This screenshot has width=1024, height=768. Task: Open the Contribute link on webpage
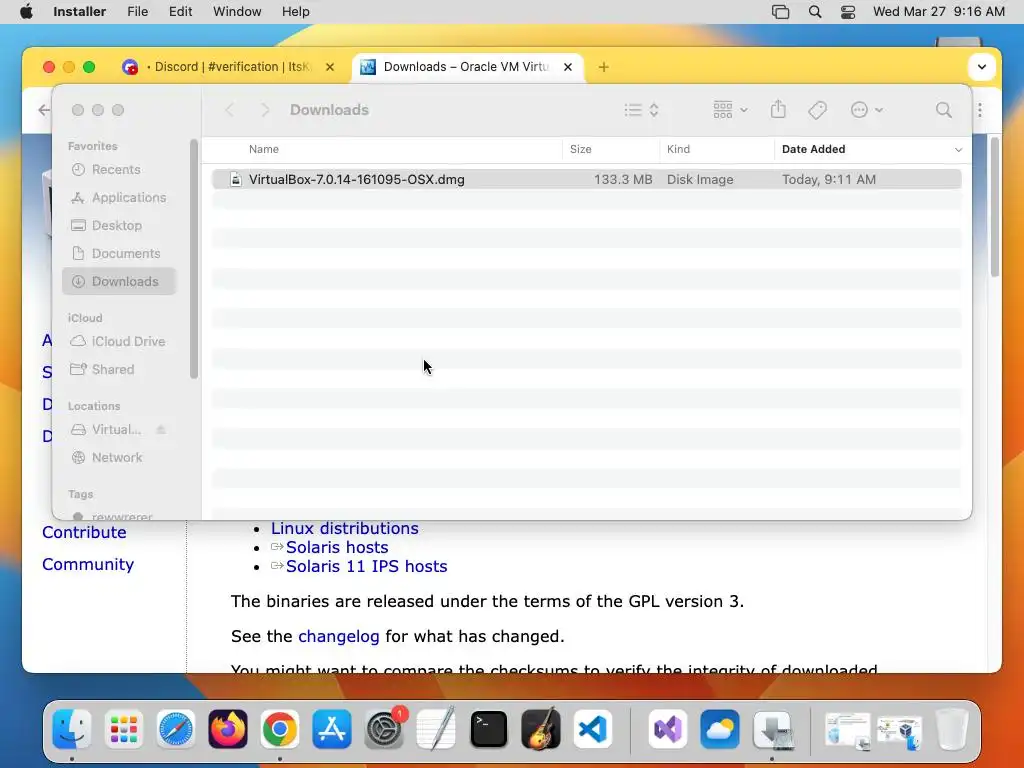[x=84, y=532]
